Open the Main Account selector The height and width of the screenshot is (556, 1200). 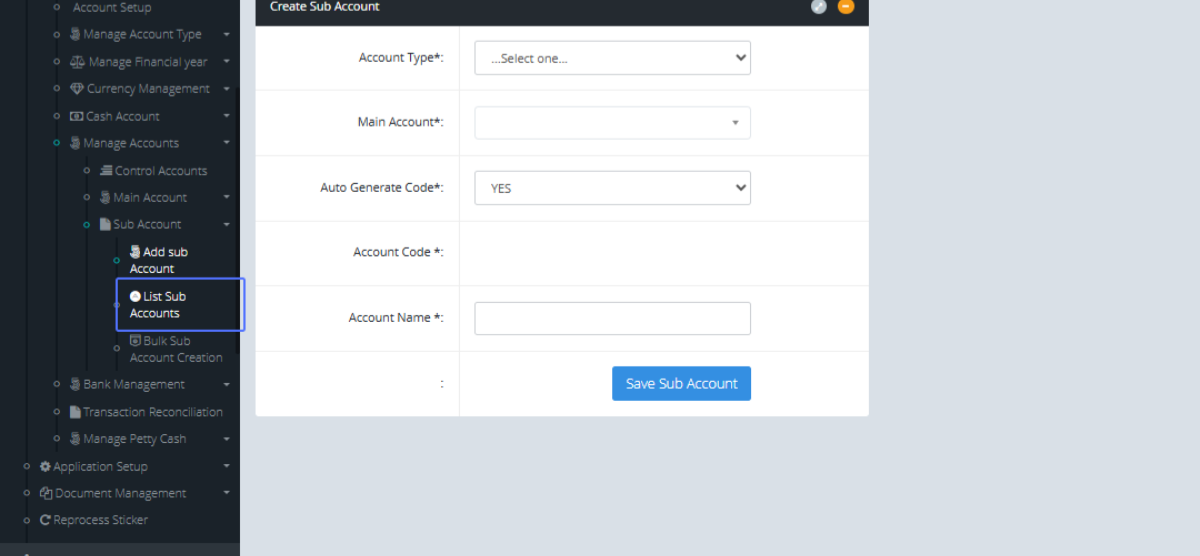(x=612, y=123)
